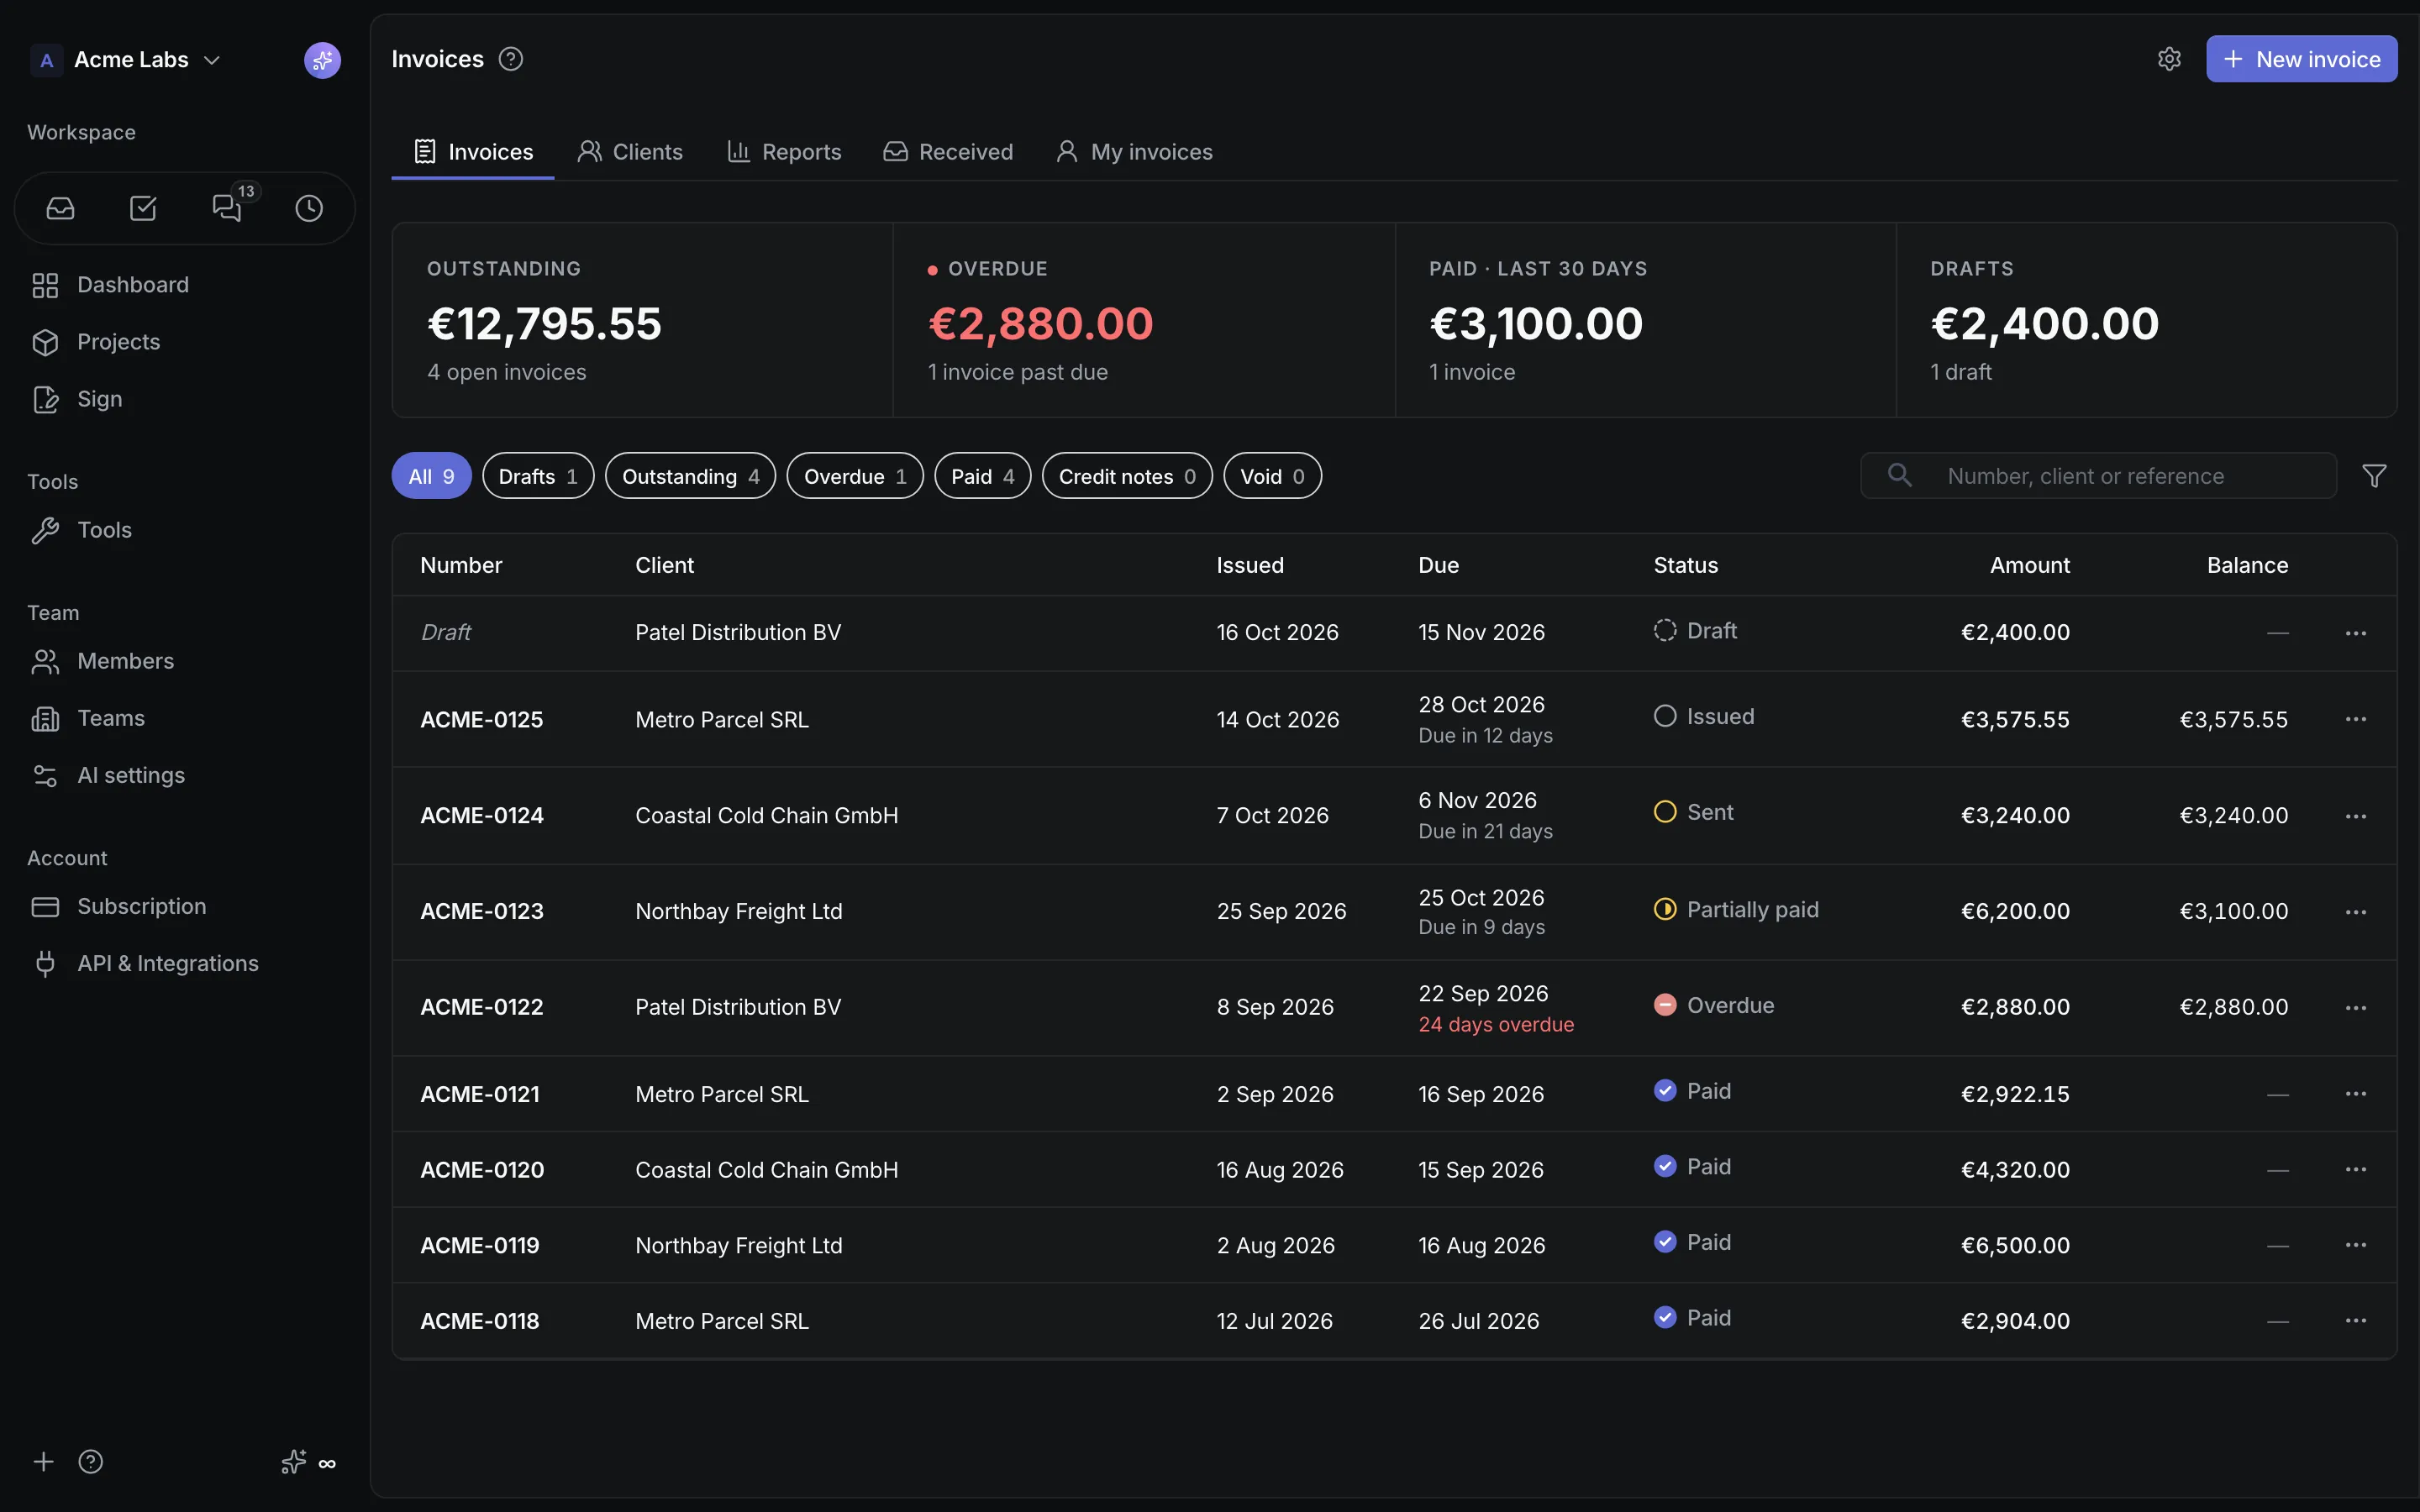
Task: Open row actions menu for ACME-0122
Action: (2355, 1007)
